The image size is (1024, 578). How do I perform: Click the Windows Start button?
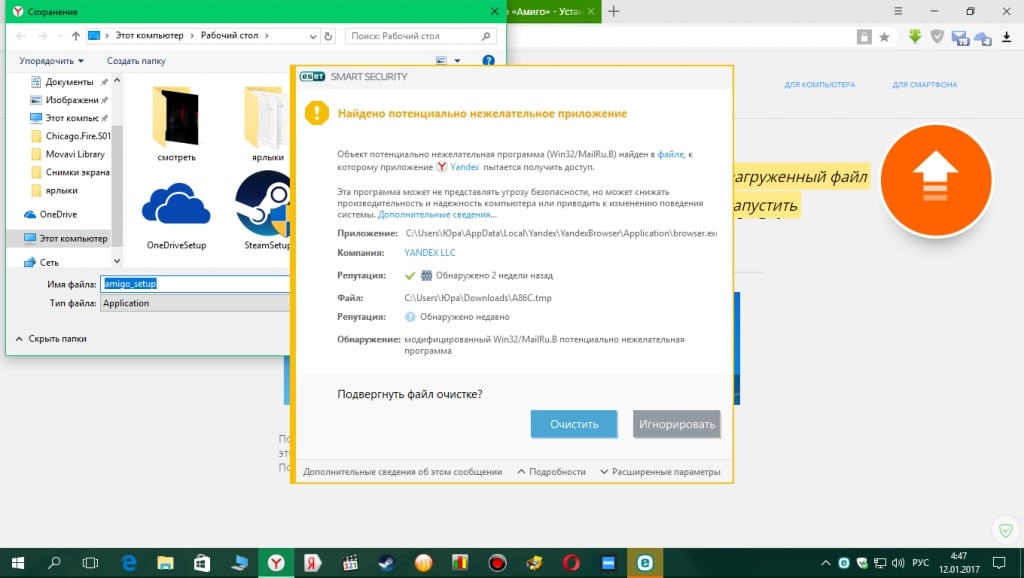click(18, 563)
